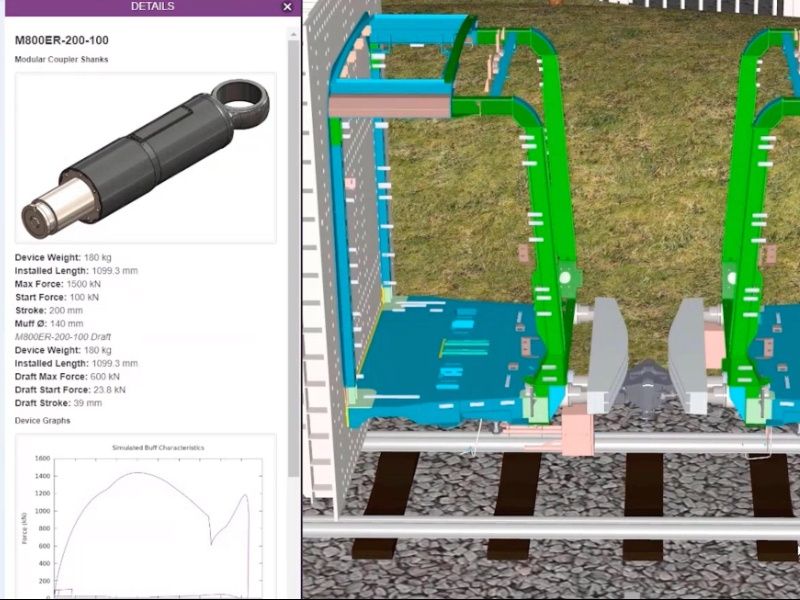This screenshot has width=800, height=600.
Task: Select the 'Modular Coupler Shanks' subtitle
Action: (x=61, y=59)
